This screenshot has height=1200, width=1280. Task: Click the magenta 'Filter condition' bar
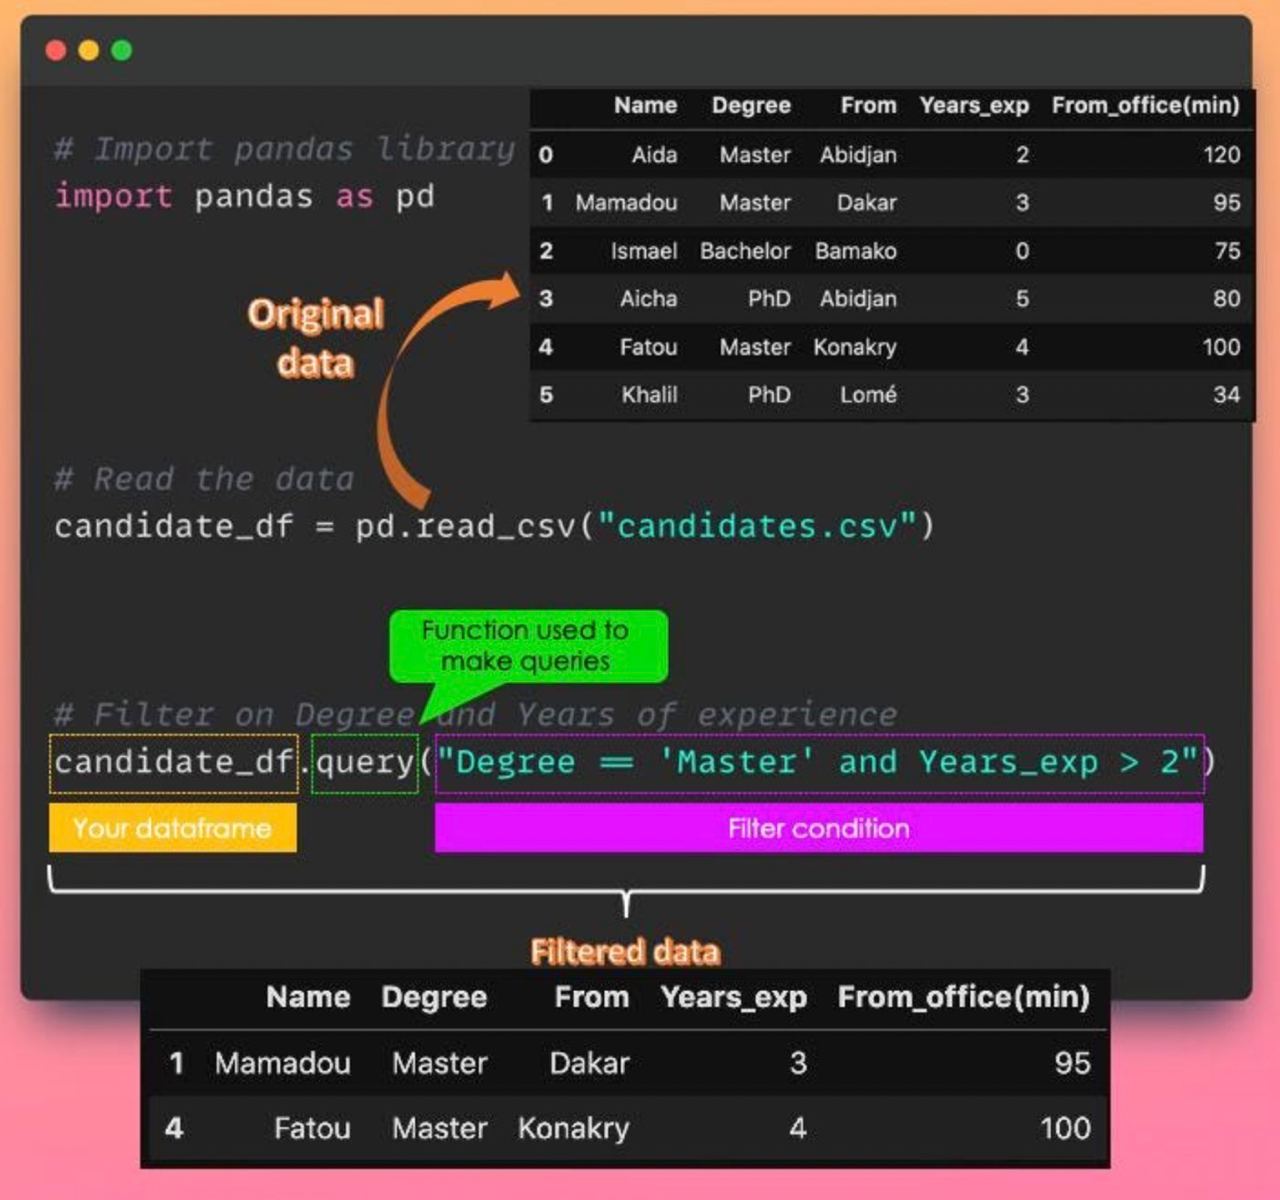(818, 828)
